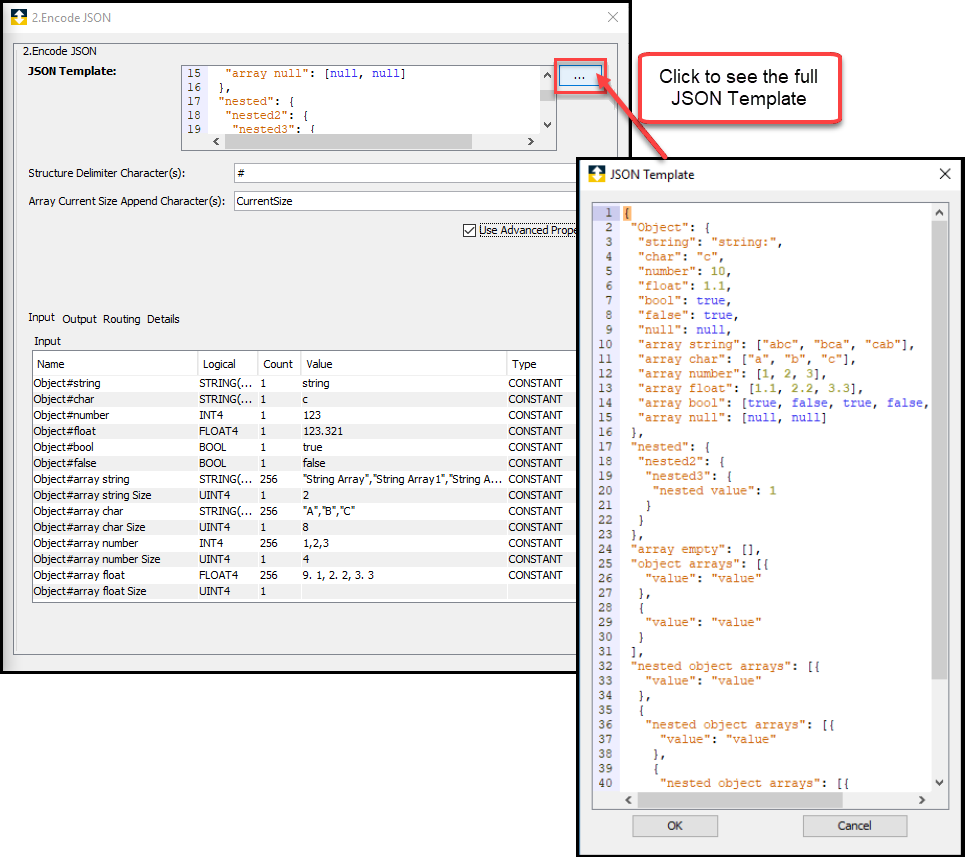Select the Input tab
Viewport: 965px width, 857px height.
[41, 318]
